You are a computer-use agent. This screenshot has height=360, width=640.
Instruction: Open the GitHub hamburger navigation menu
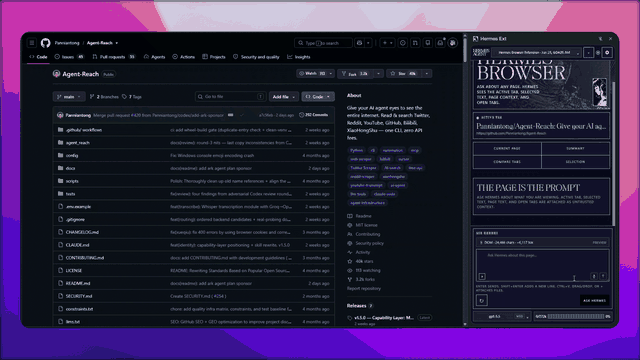click(32, 42)
